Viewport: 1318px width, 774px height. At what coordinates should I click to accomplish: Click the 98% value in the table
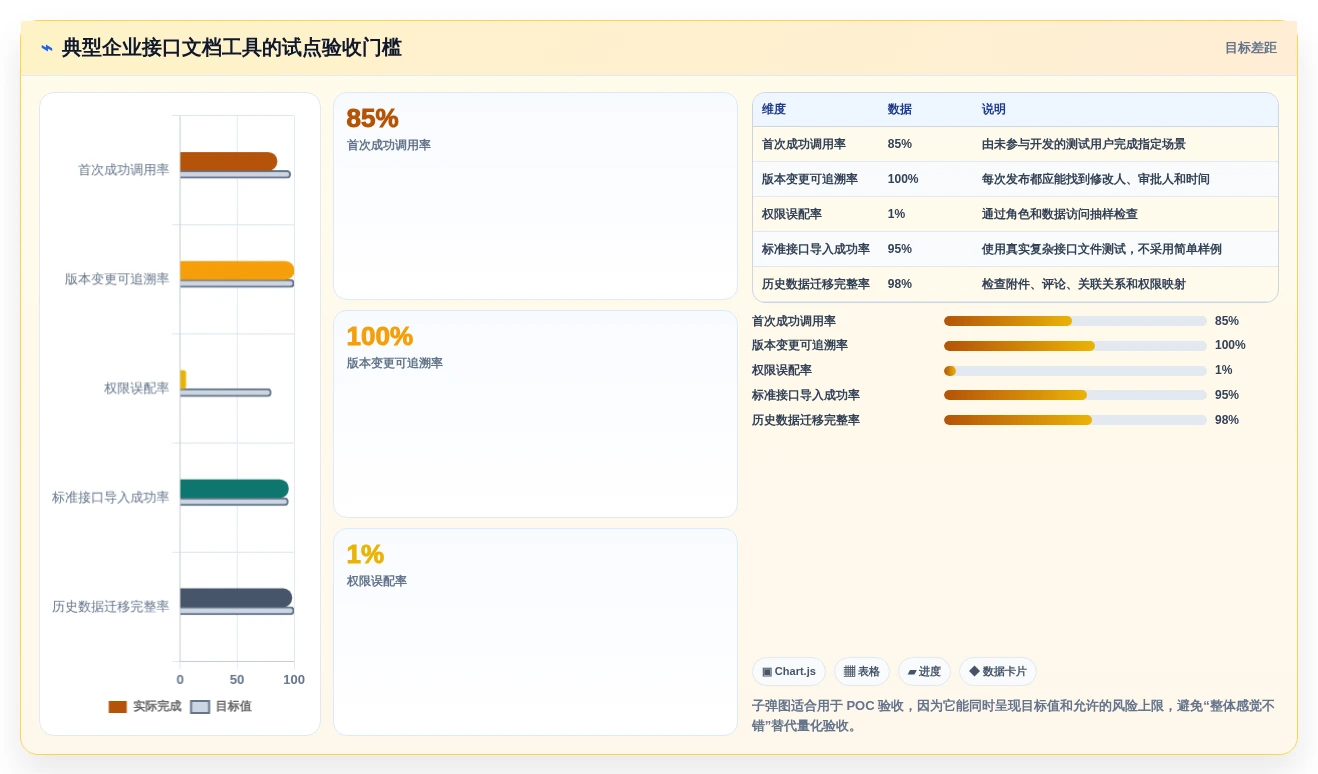[900, 284]
